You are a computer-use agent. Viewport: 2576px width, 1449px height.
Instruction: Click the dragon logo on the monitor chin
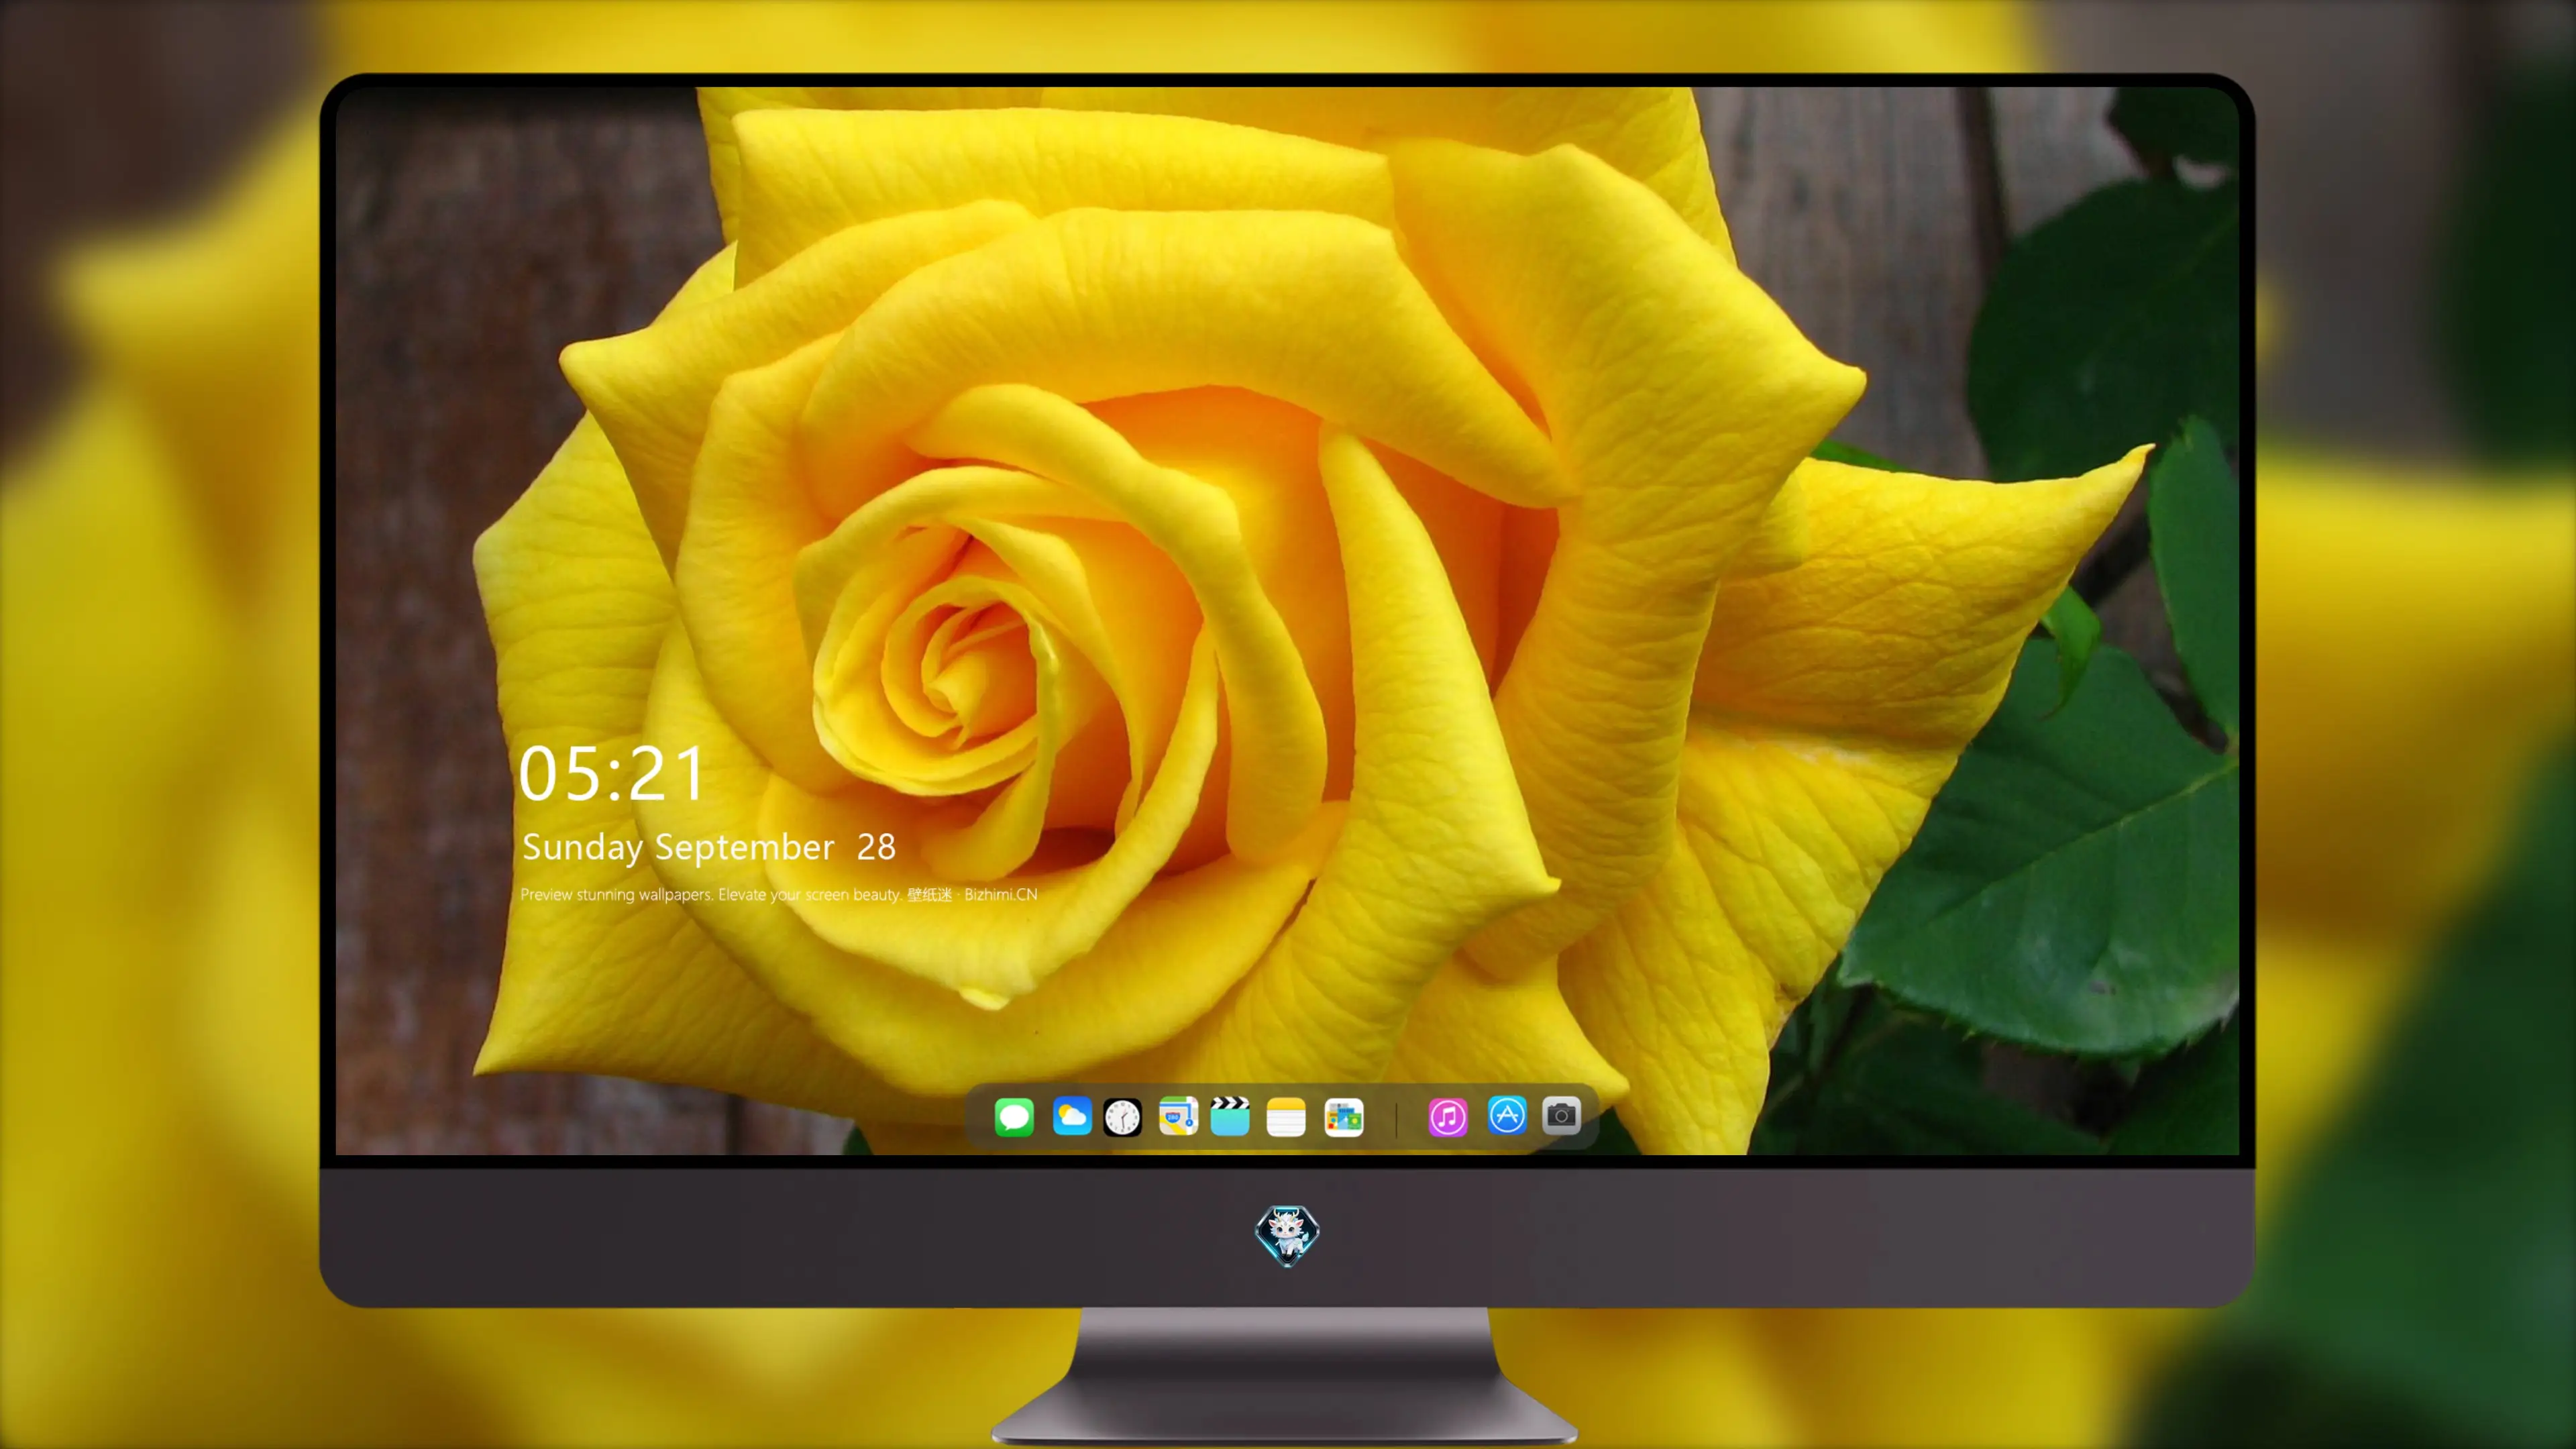click(x=1287, y=1236)
